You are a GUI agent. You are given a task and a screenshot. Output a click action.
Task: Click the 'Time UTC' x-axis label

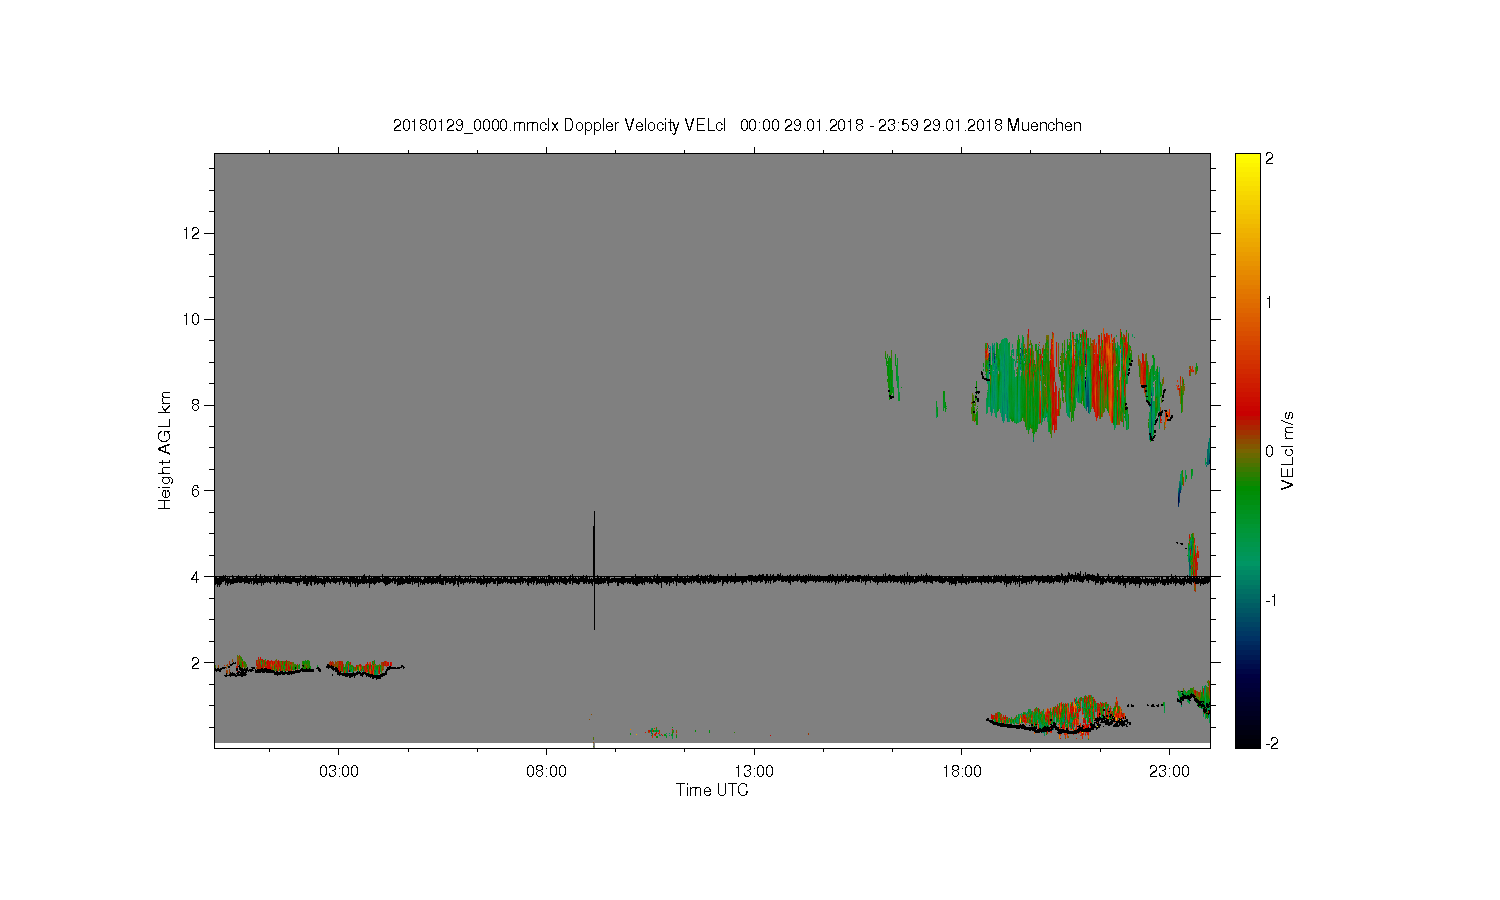click(712, 790)
